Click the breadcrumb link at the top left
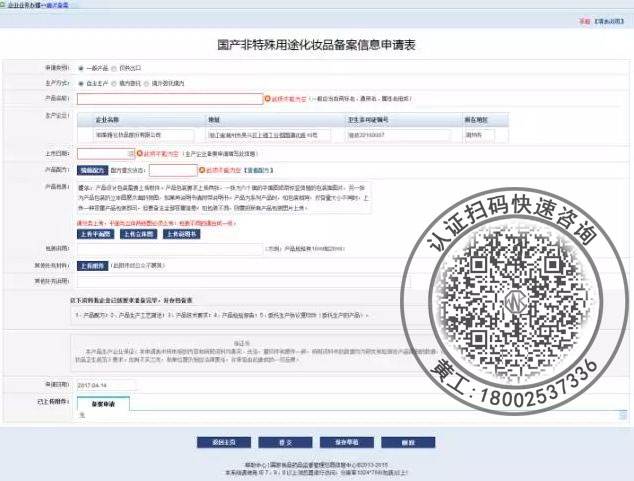 [57, 5]
